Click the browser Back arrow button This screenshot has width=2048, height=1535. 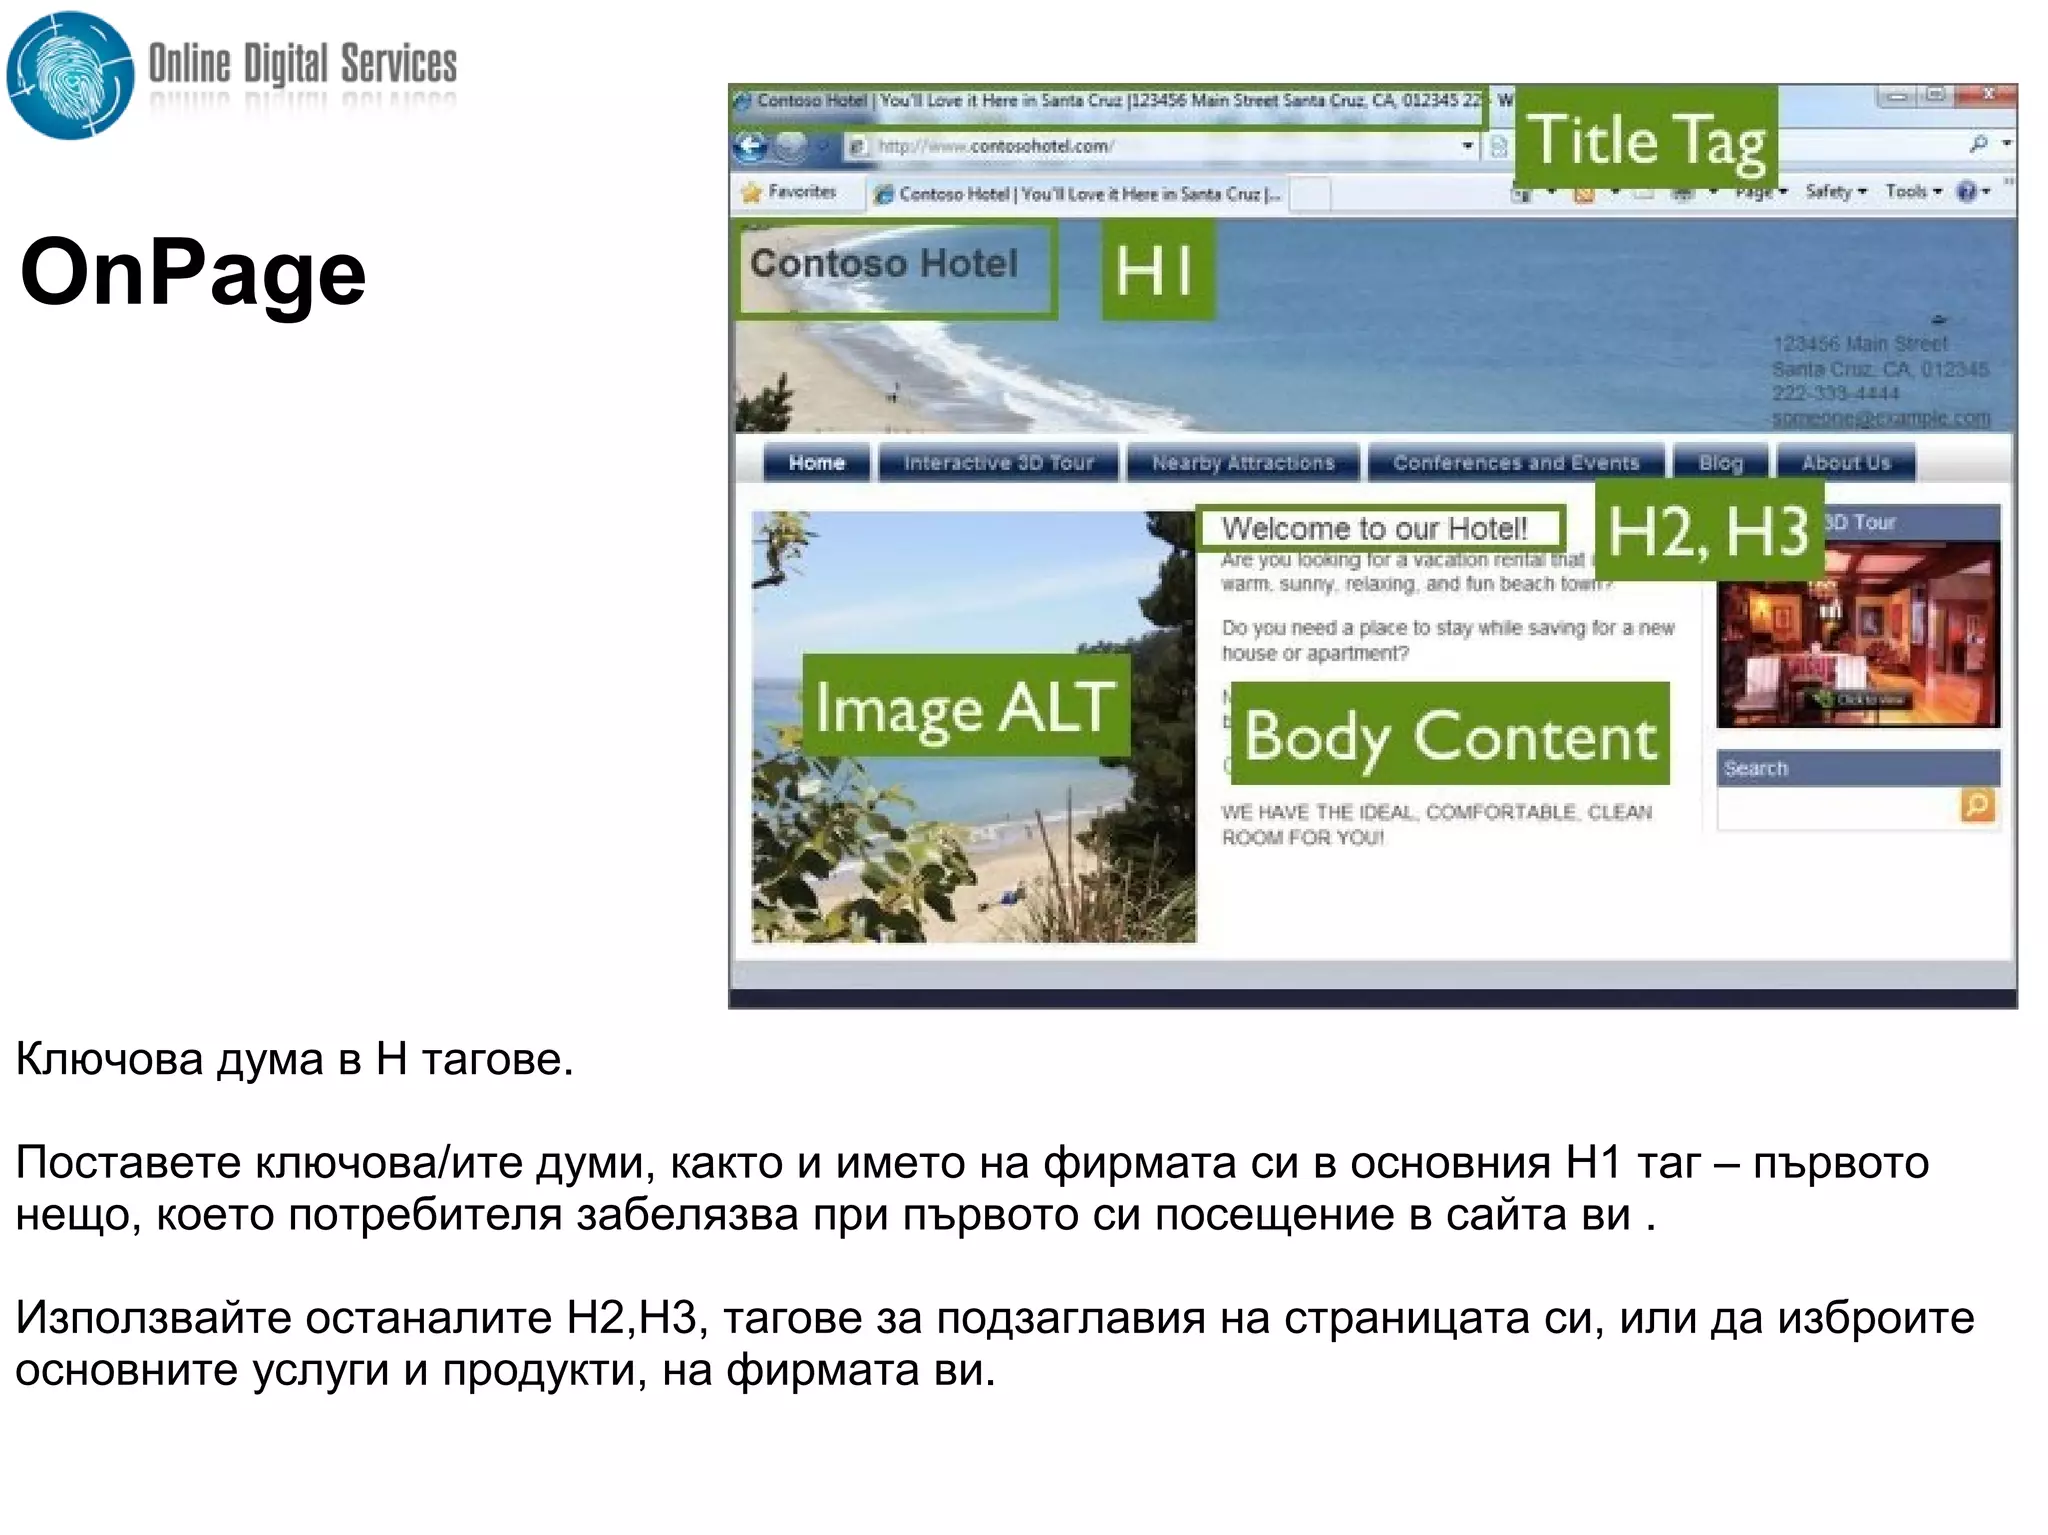(751, 147)
